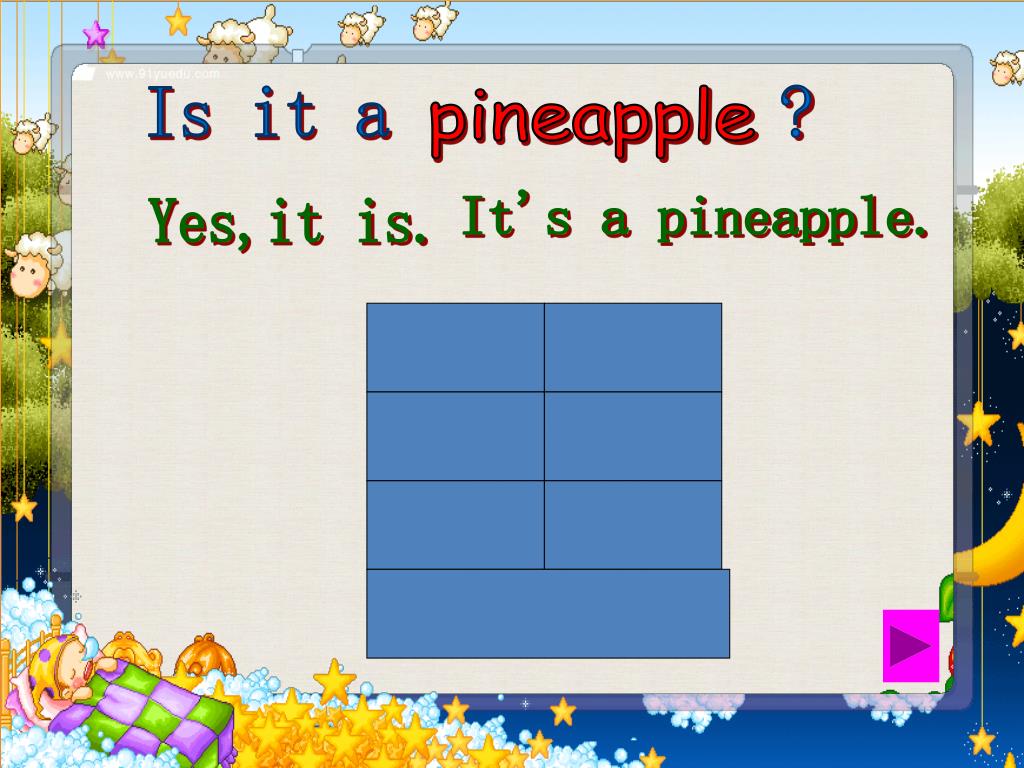Click the green "It's a pineapple." sentence
Viewport: 1024px width, 768px height.
695,220
